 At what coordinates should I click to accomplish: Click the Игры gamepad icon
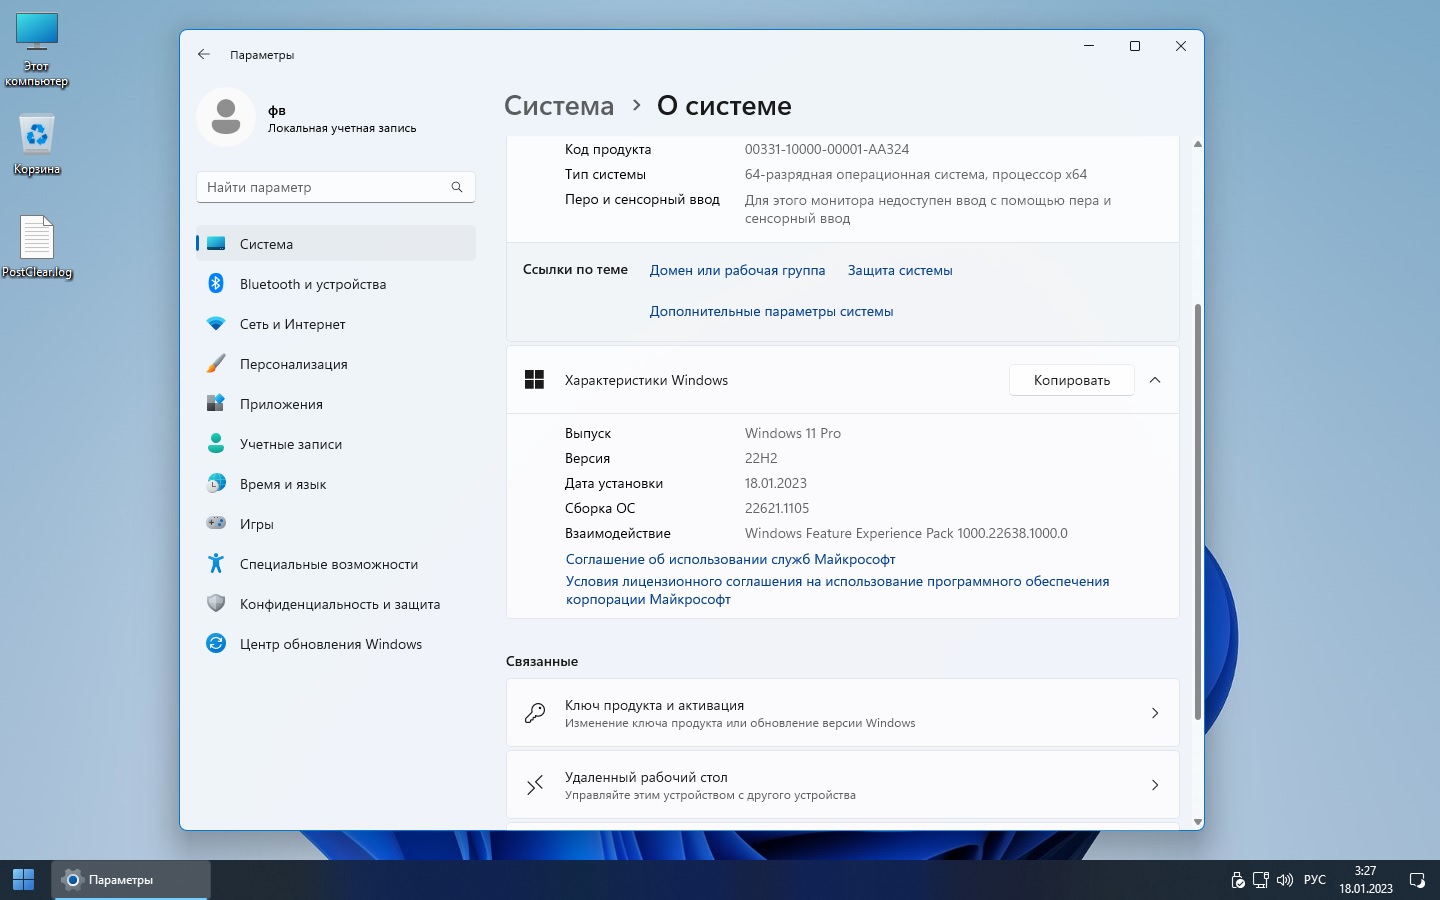click(216, 523)
